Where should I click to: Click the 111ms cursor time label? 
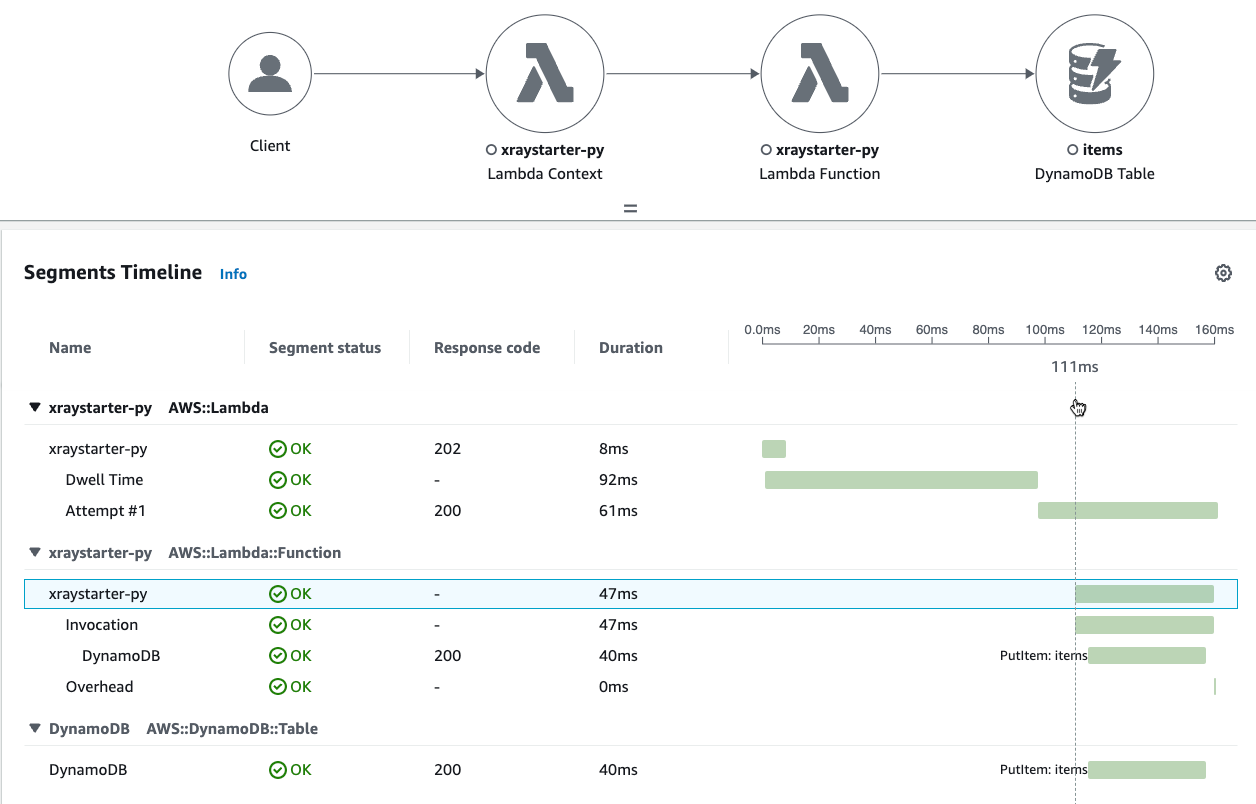(1075, 367)
